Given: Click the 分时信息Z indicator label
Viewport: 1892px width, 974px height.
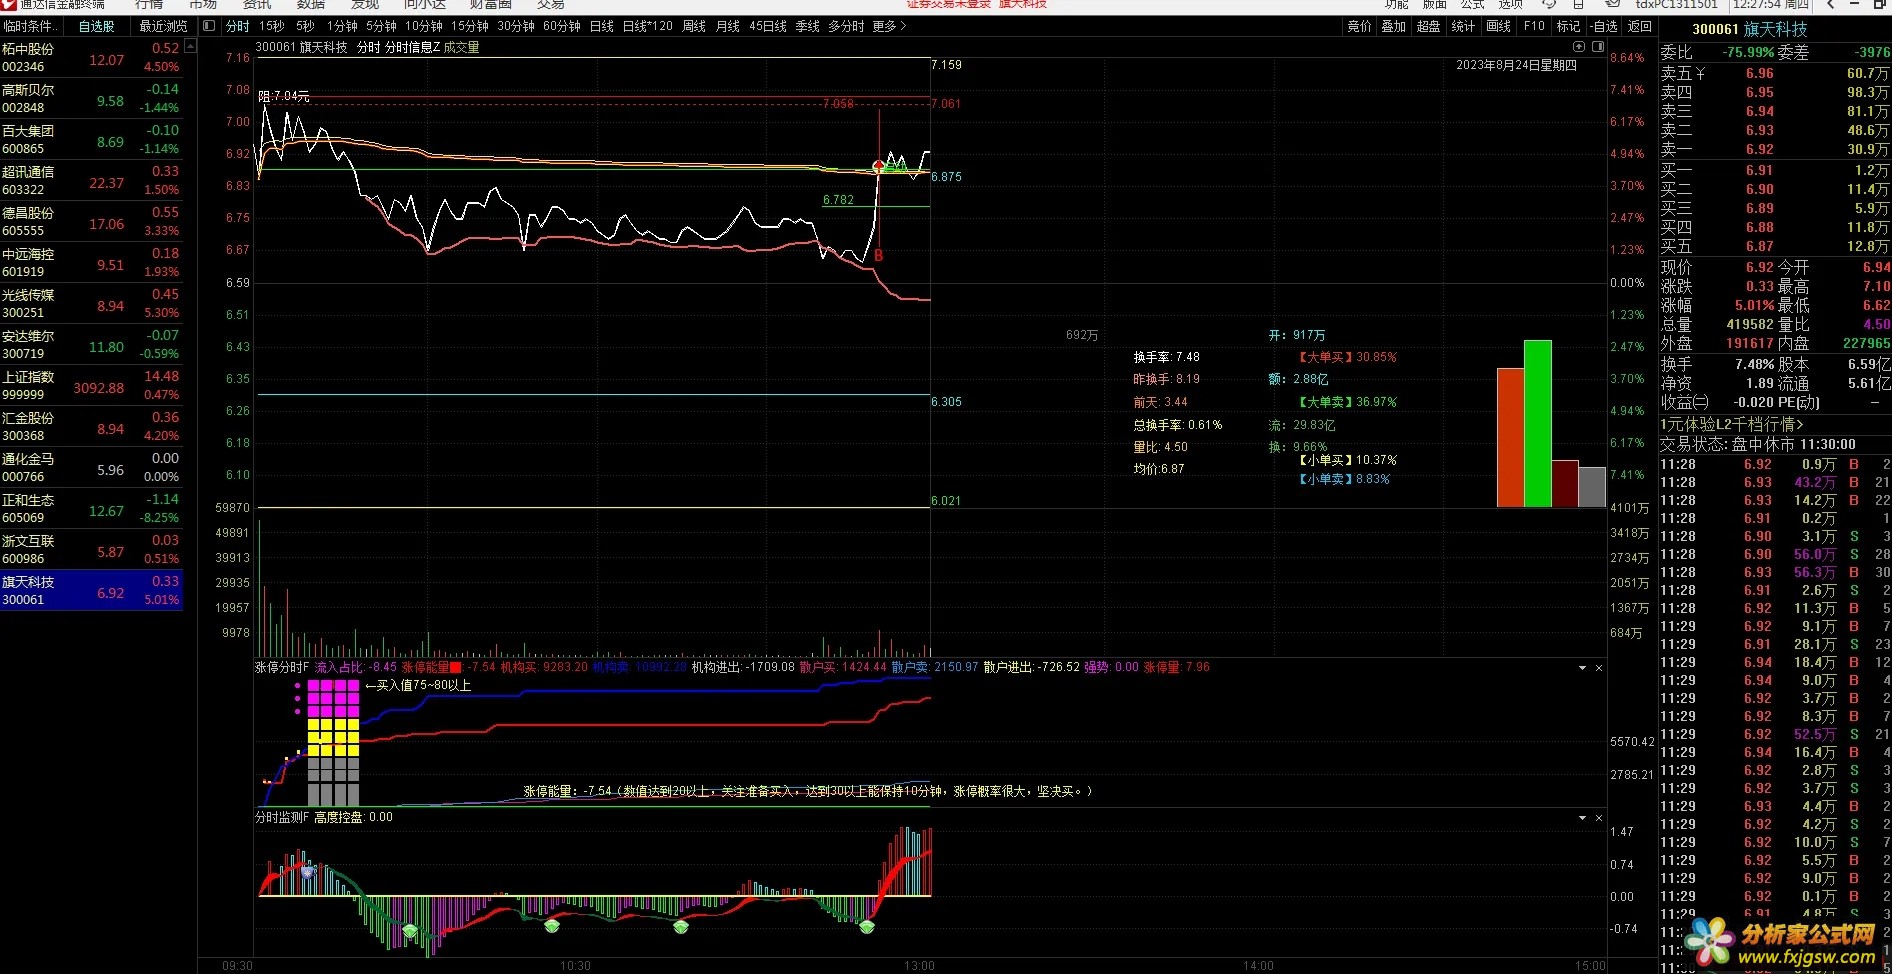Looking at the screenshot, I should click(413, 48).
